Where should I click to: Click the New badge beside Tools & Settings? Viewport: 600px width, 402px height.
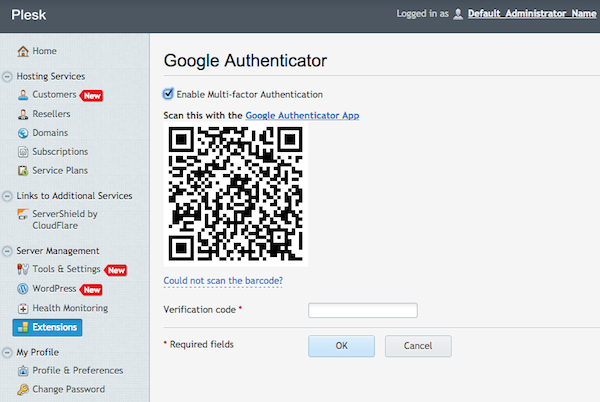click(116, 270)
